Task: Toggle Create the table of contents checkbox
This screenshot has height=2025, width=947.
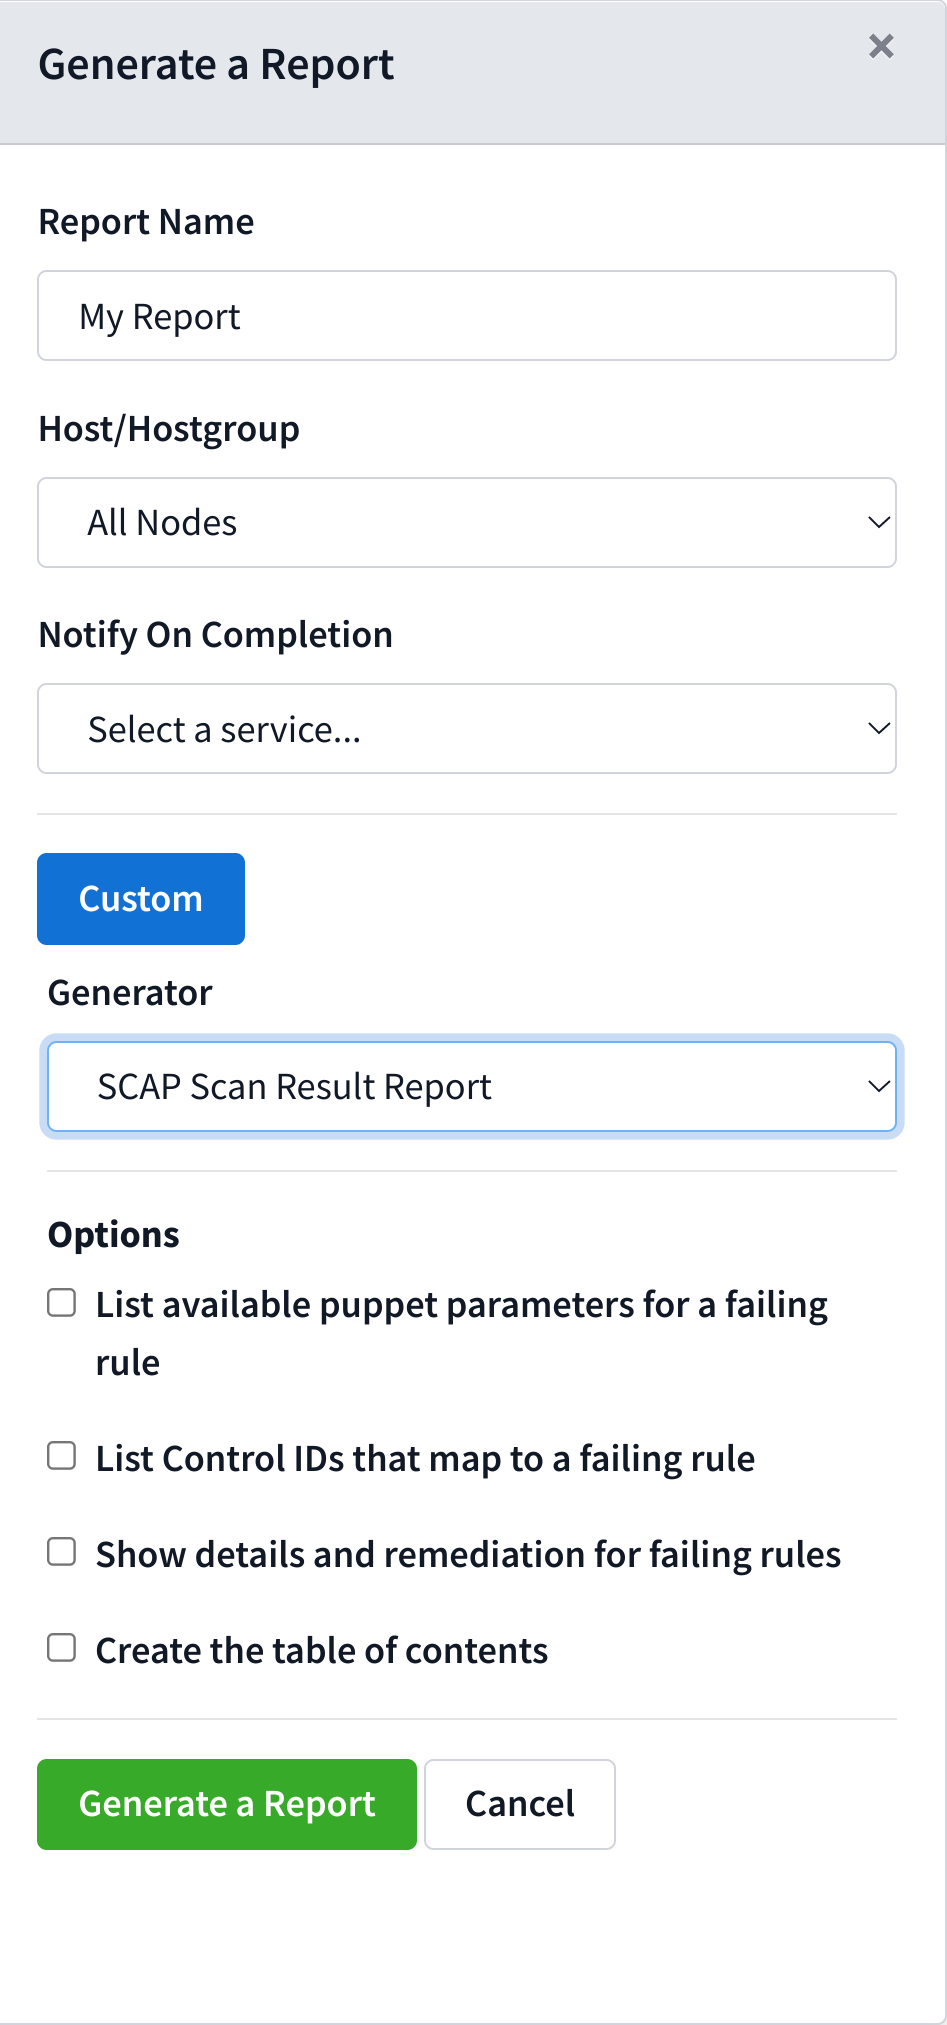Action: (62, 1648)
